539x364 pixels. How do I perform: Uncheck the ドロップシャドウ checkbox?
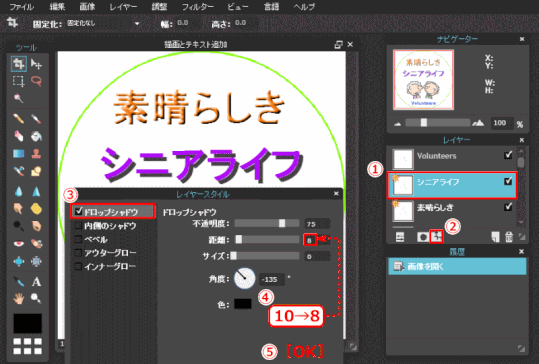pos(79,211)
